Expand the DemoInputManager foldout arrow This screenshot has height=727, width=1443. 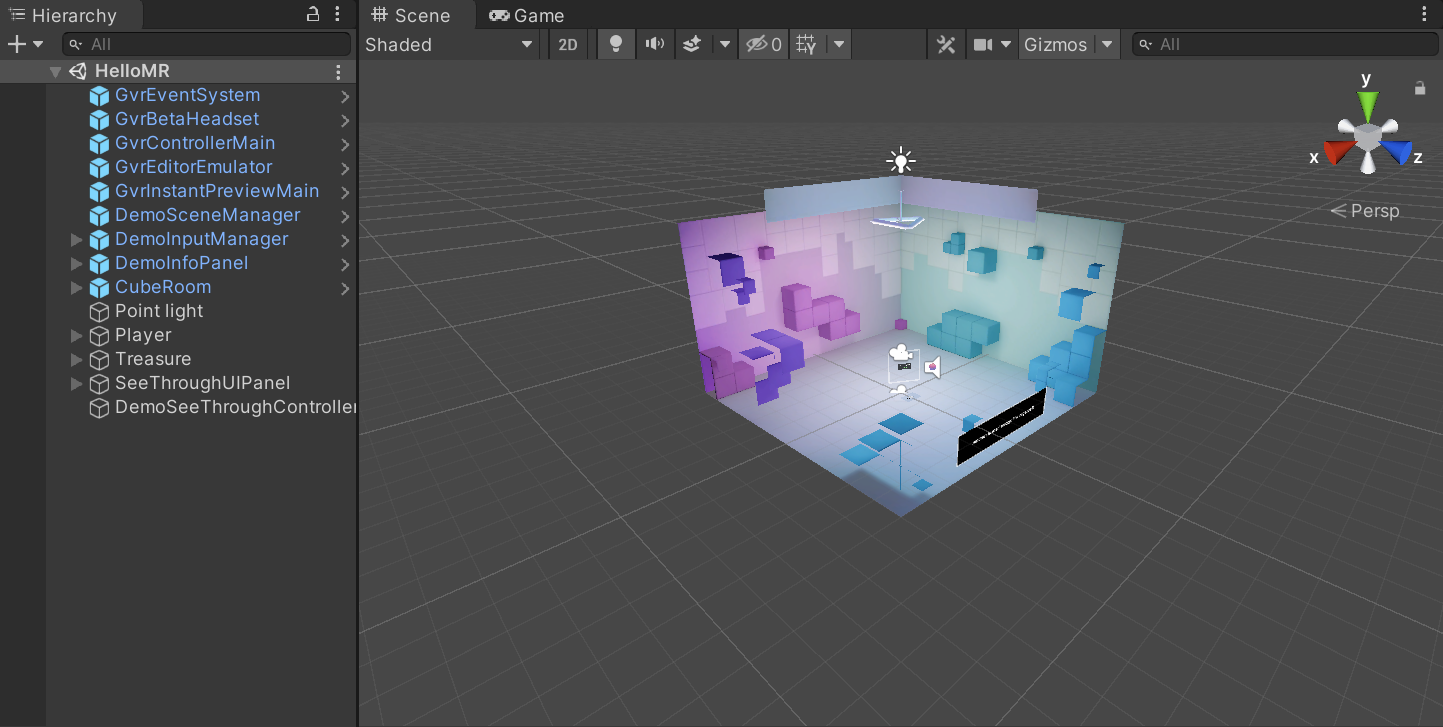76,240
